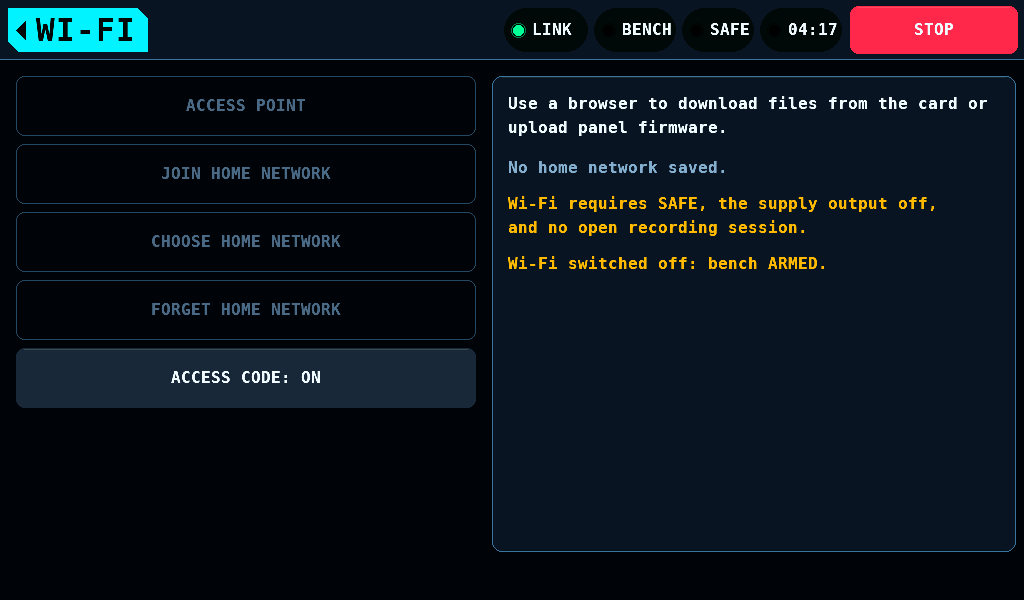This screenshot has width=1024, height=600.
Task: Tap the BENCH status indicator
Action: point(635,30)
